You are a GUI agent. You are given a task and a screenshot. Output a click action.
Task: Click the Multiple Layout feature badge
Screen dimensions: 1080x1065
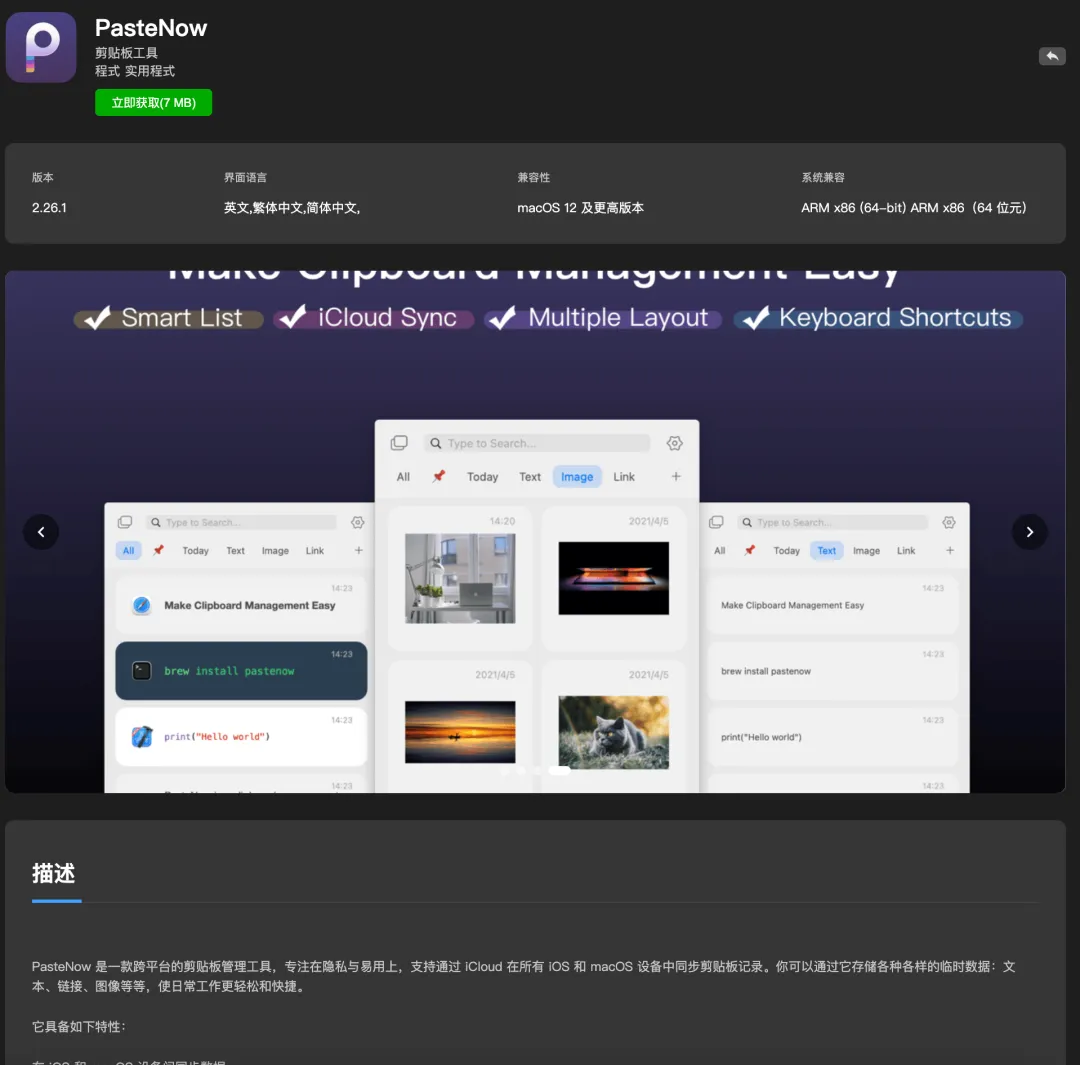point(603,318)
